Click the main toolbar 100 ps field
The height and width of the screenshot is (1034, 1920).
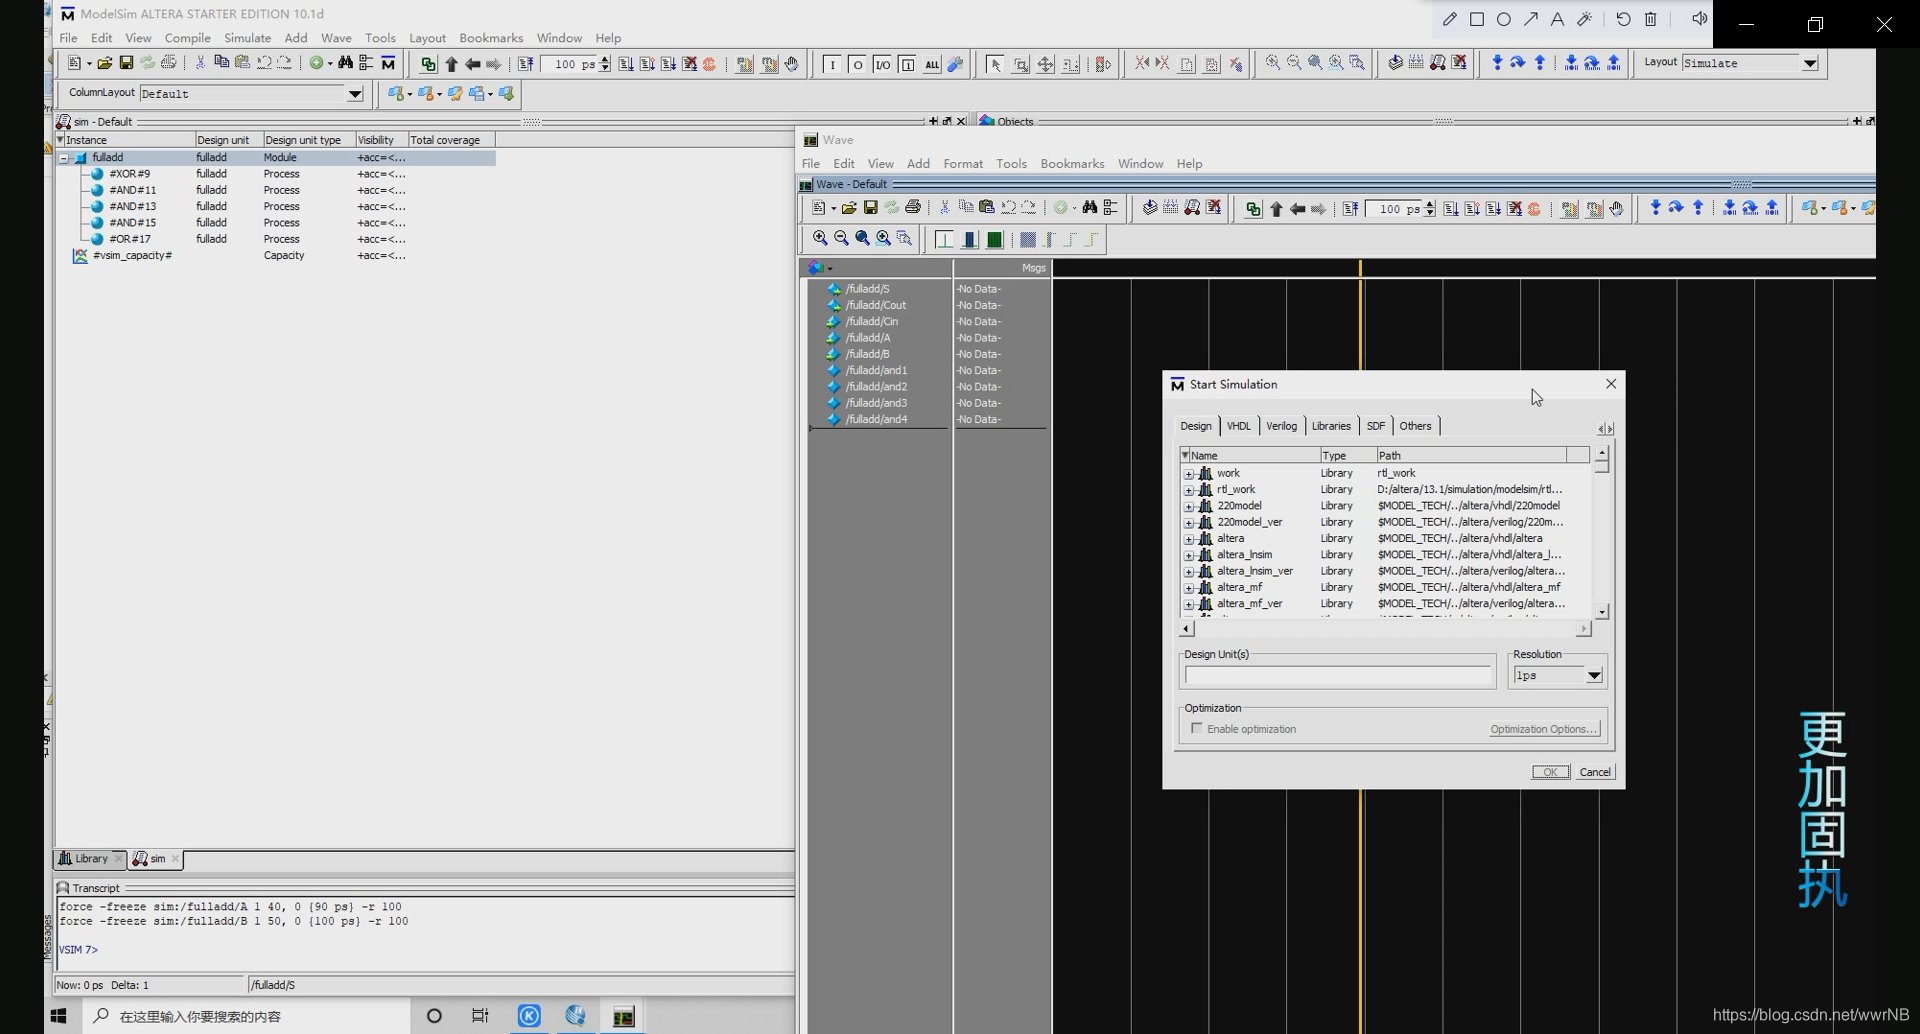pyautogui.click(x=570, y=64)
